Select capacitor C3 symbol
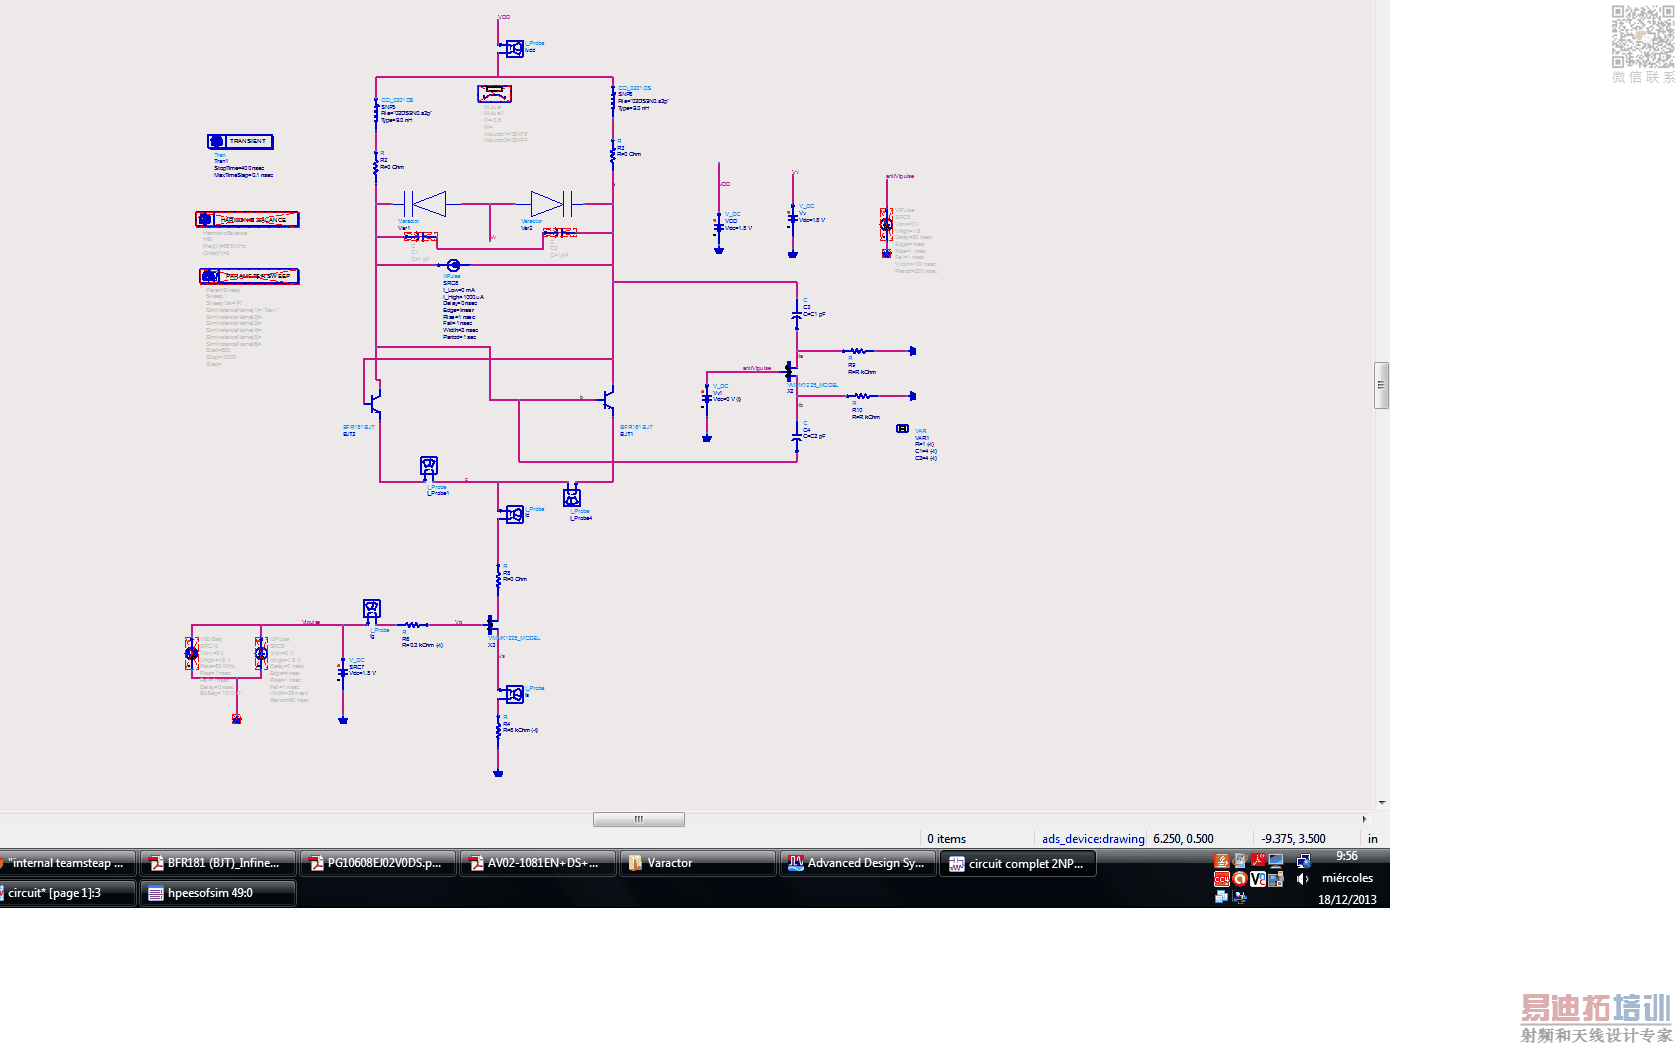This screenshot has width=1680, height=1050. pos(797,313)
